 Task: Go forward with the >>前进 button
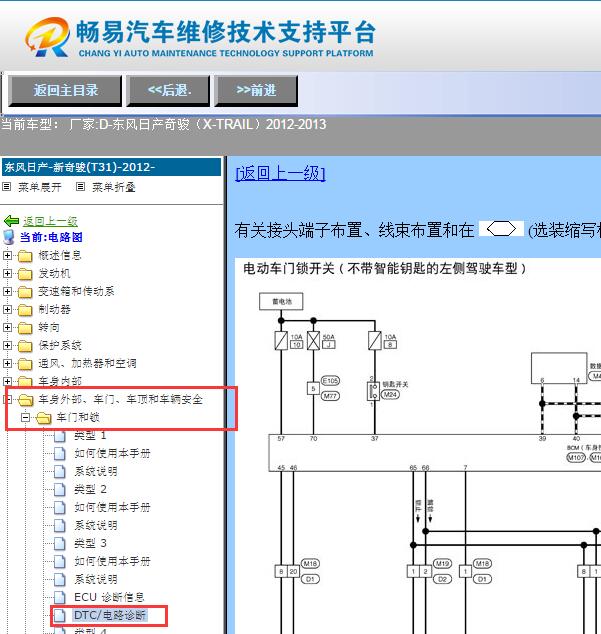[256, 91]
